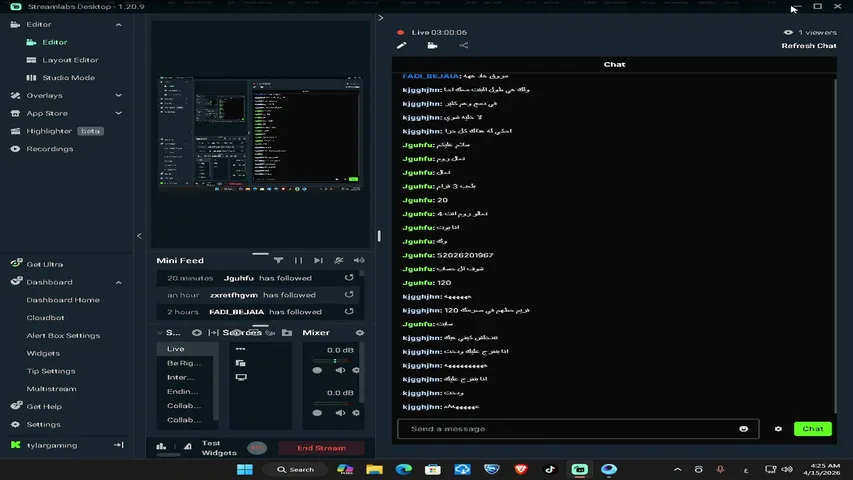Open the stream stats bar-chart icon

161,446
